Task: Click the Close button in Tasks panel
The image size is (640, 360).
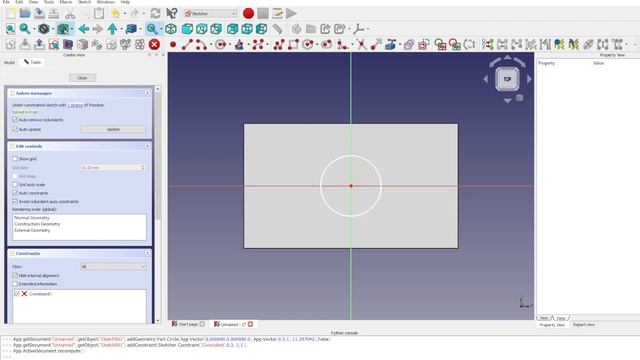Action: click(x=82, y=78)
